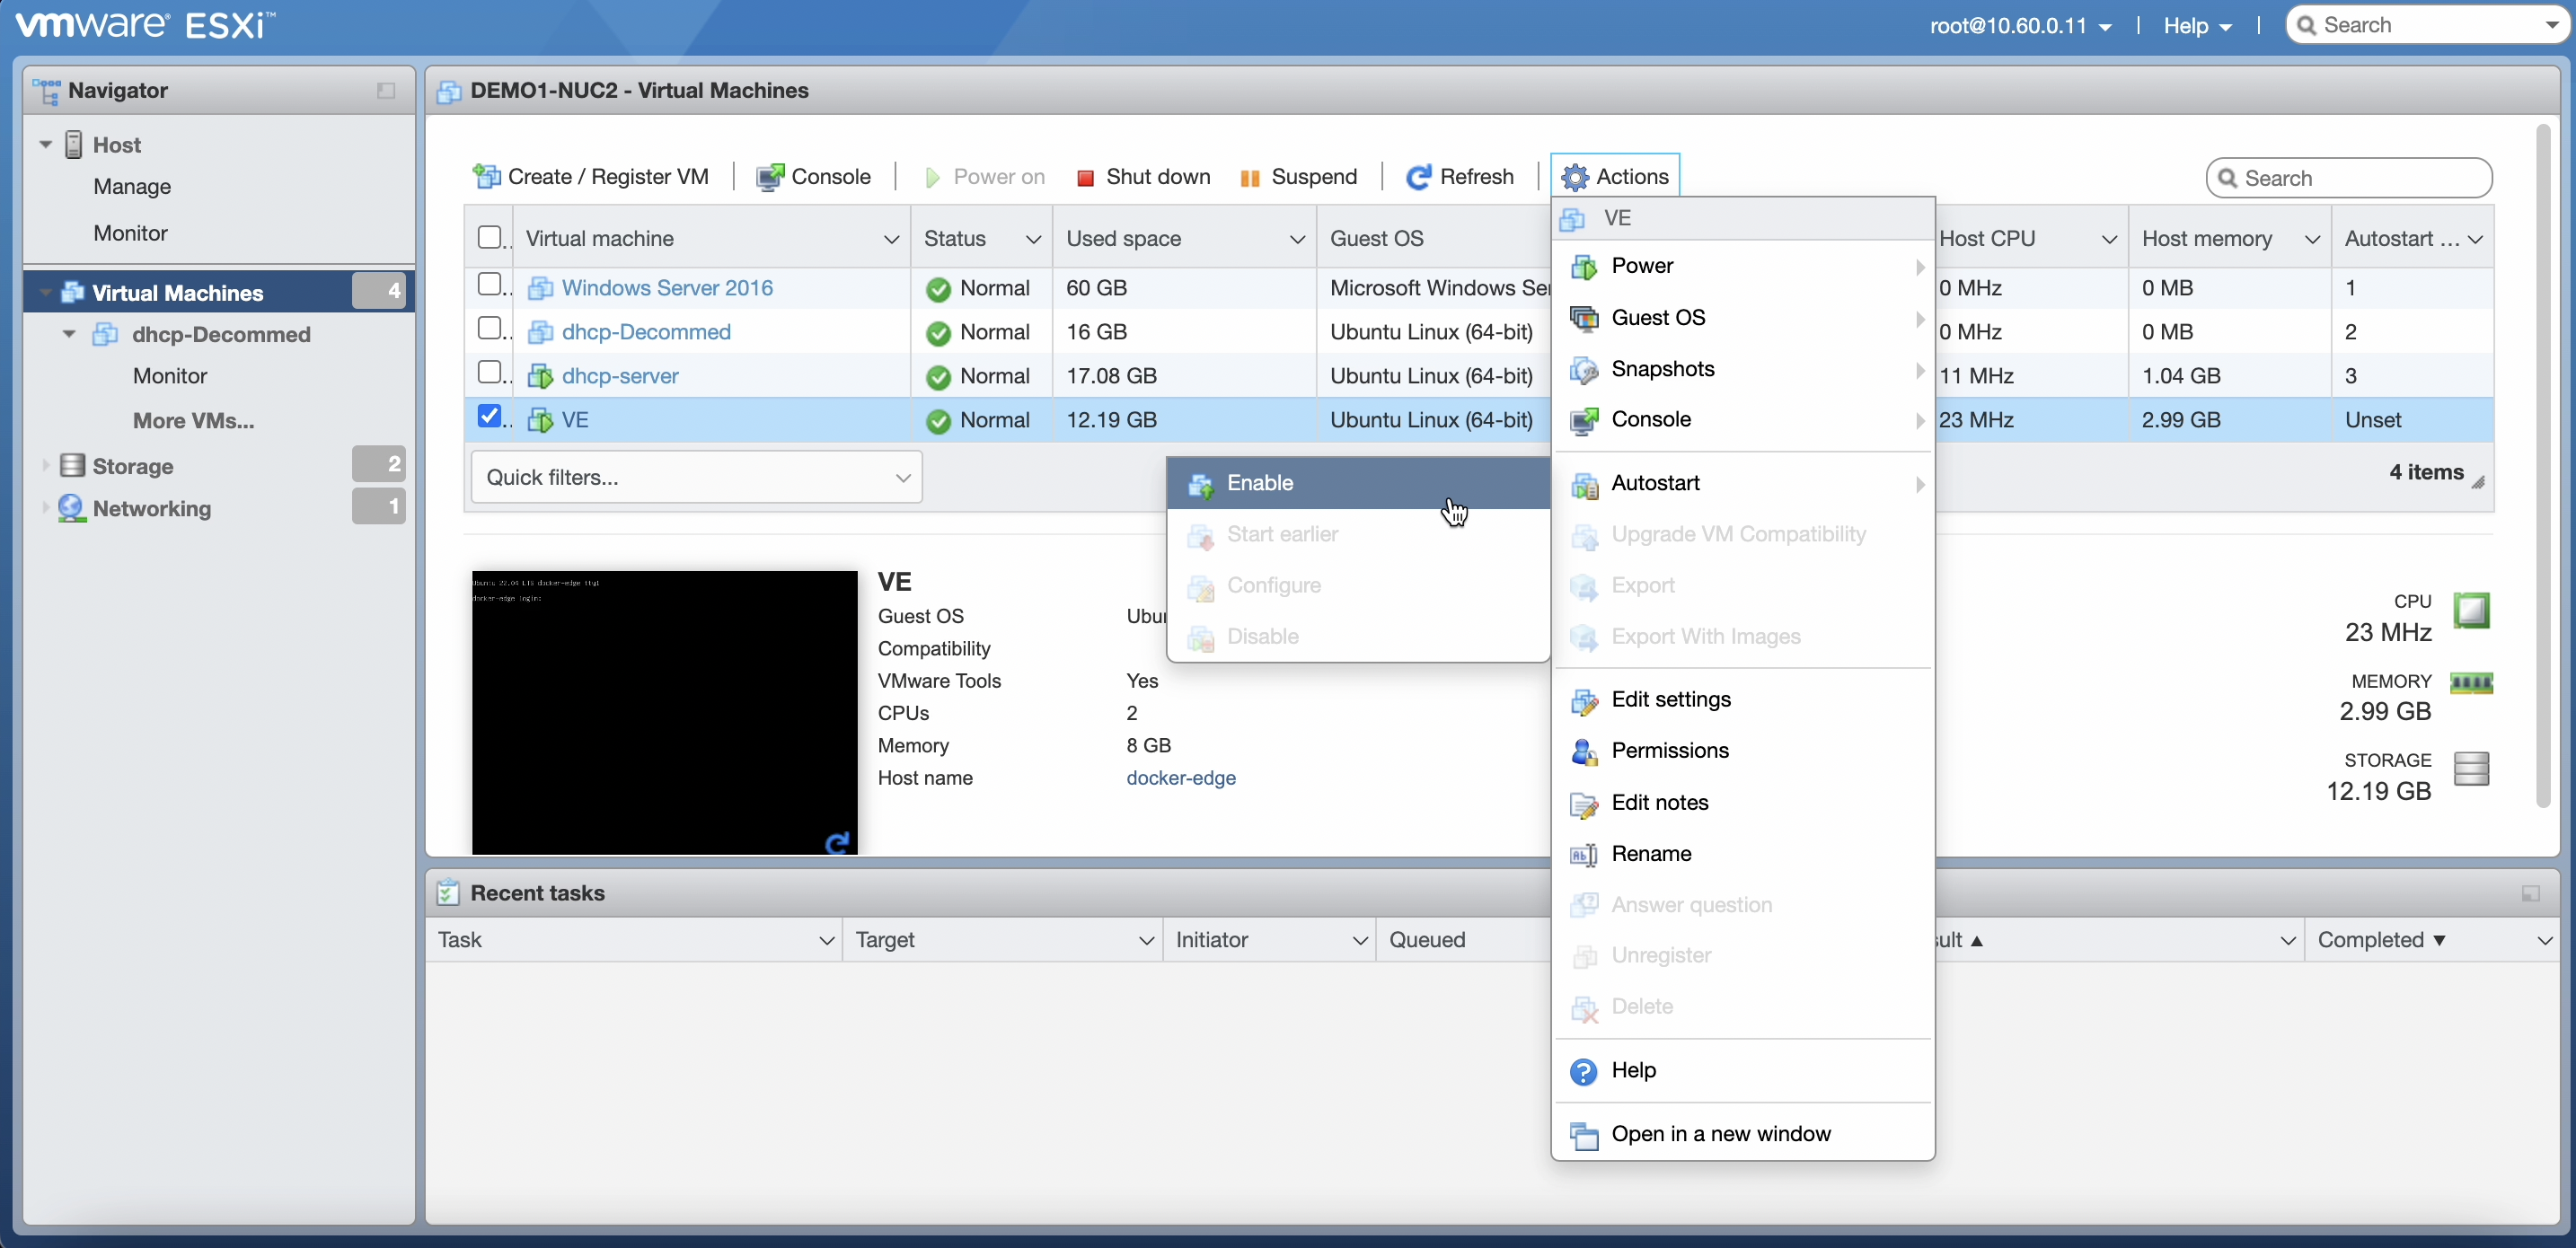The image size is (2576, 1248).
Task: Click the red Shut down icon
Action: (1085, 178)
